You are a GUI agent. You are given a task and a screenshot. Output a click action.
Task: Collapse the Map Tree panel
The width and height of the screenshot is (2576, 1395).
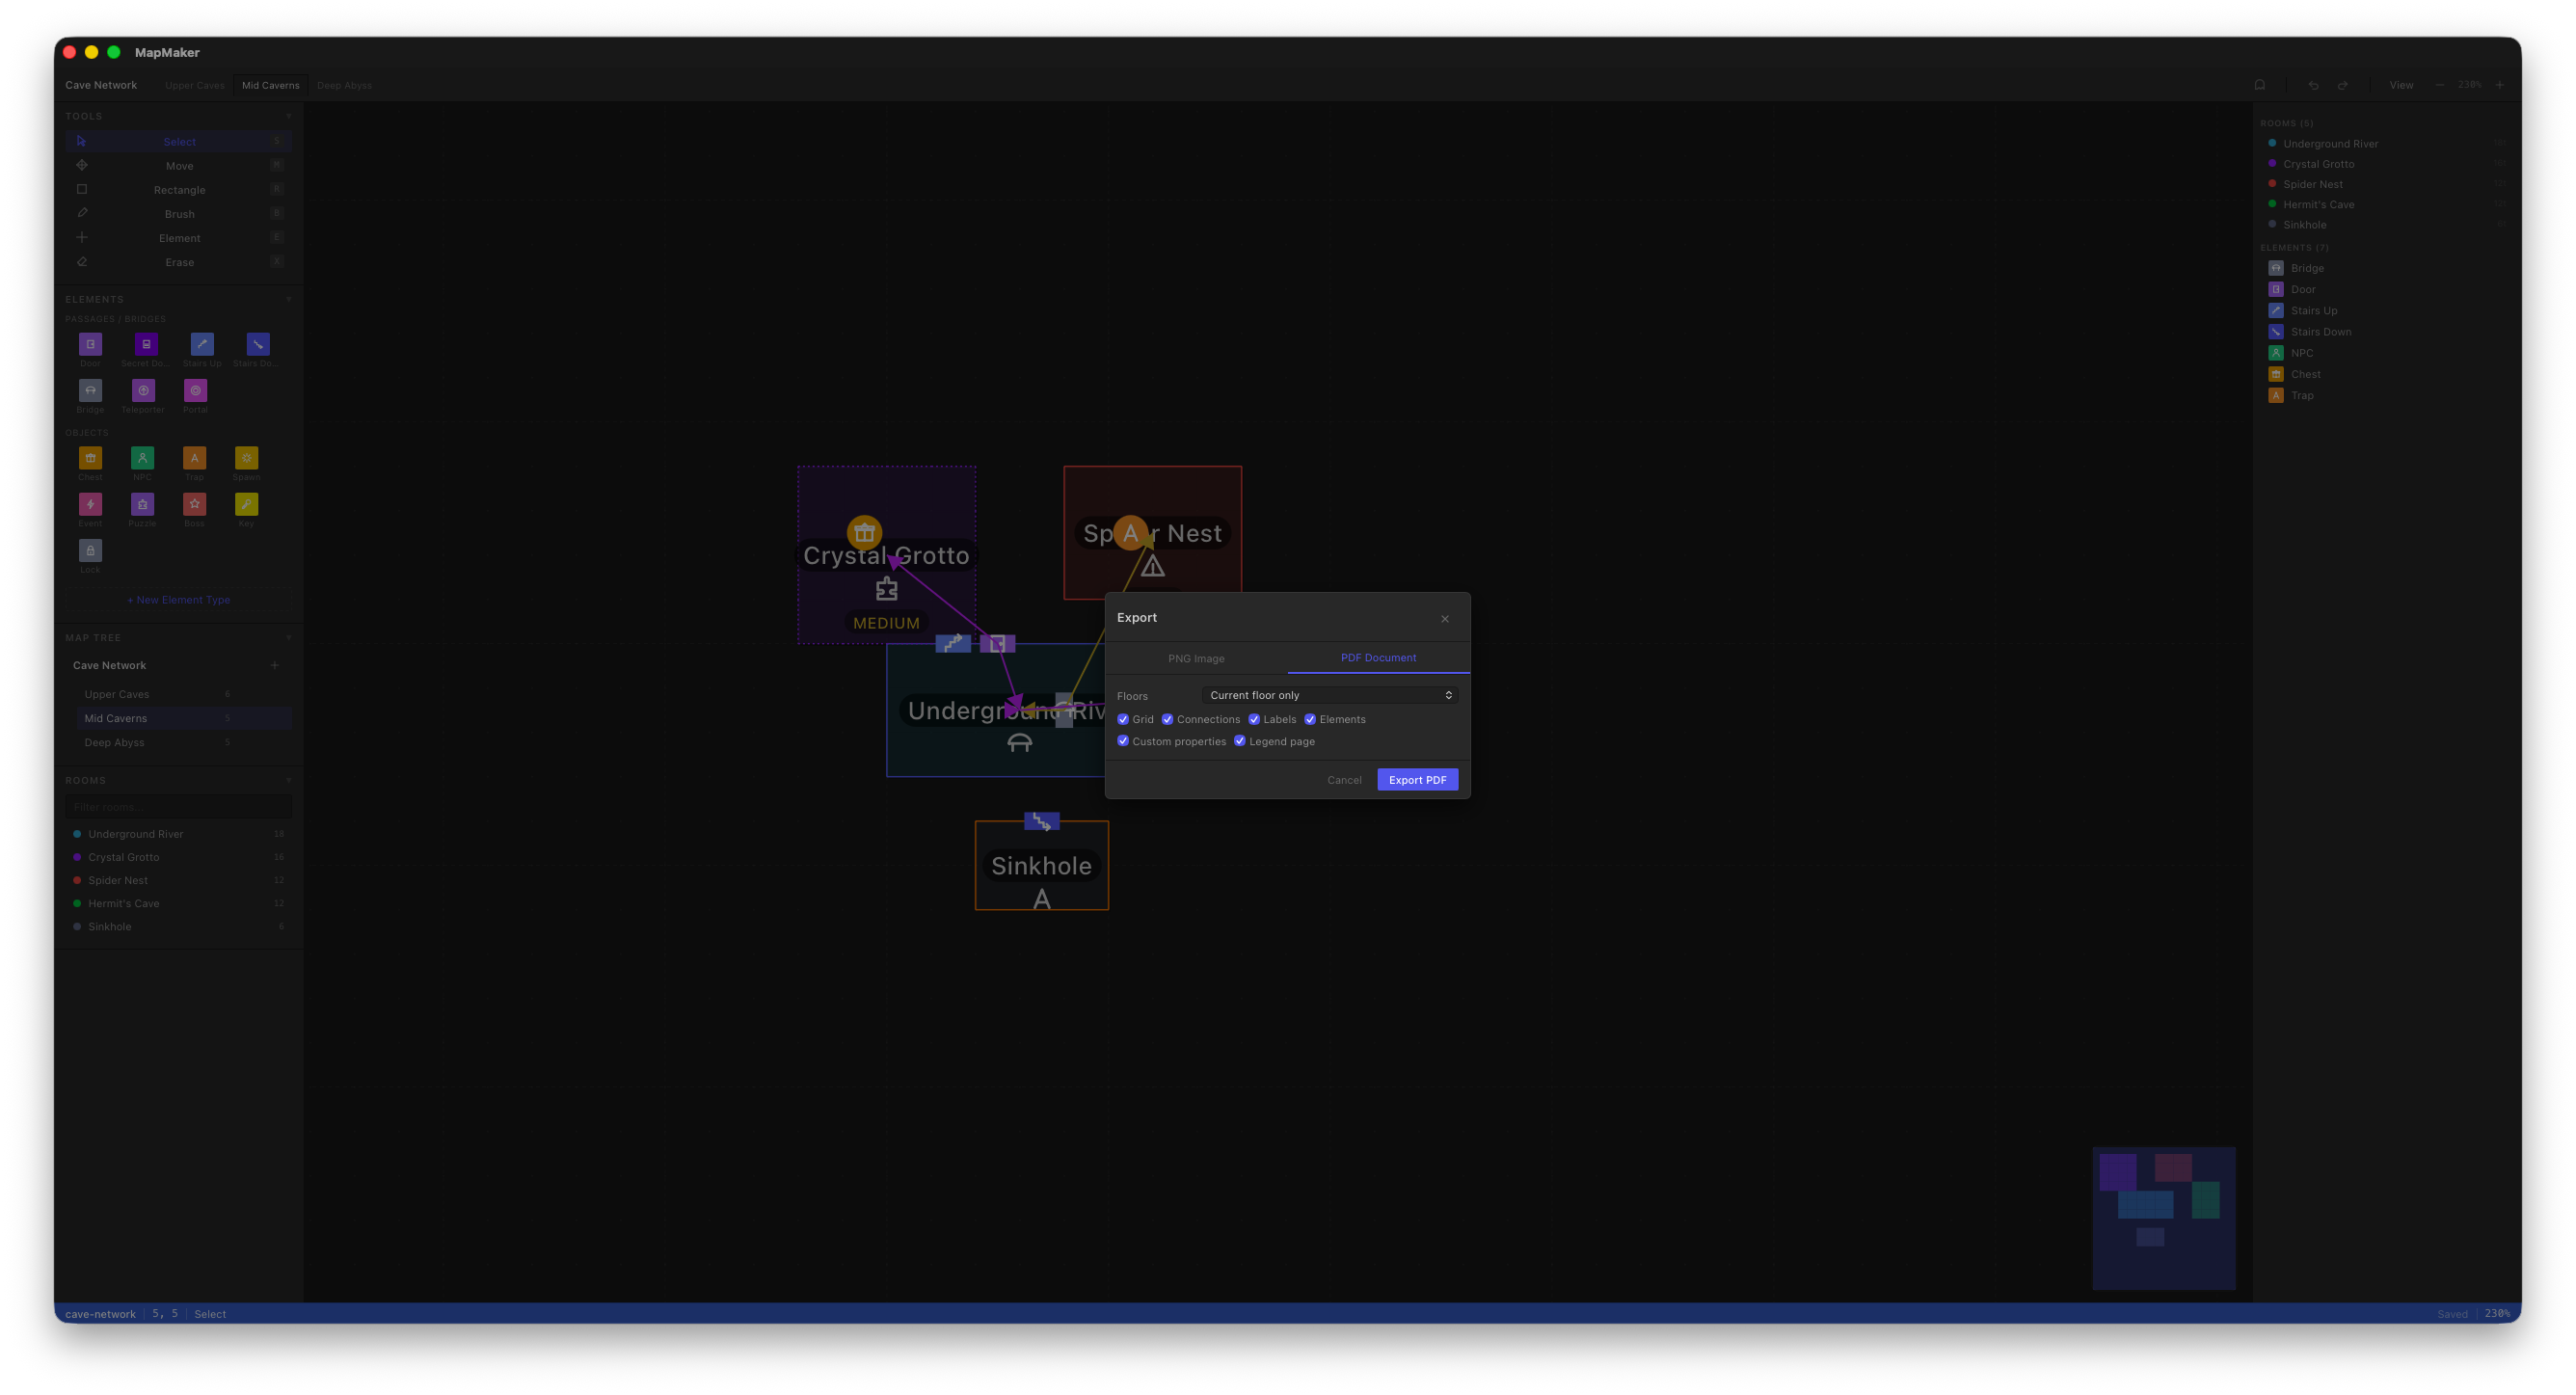coord(289,638)
